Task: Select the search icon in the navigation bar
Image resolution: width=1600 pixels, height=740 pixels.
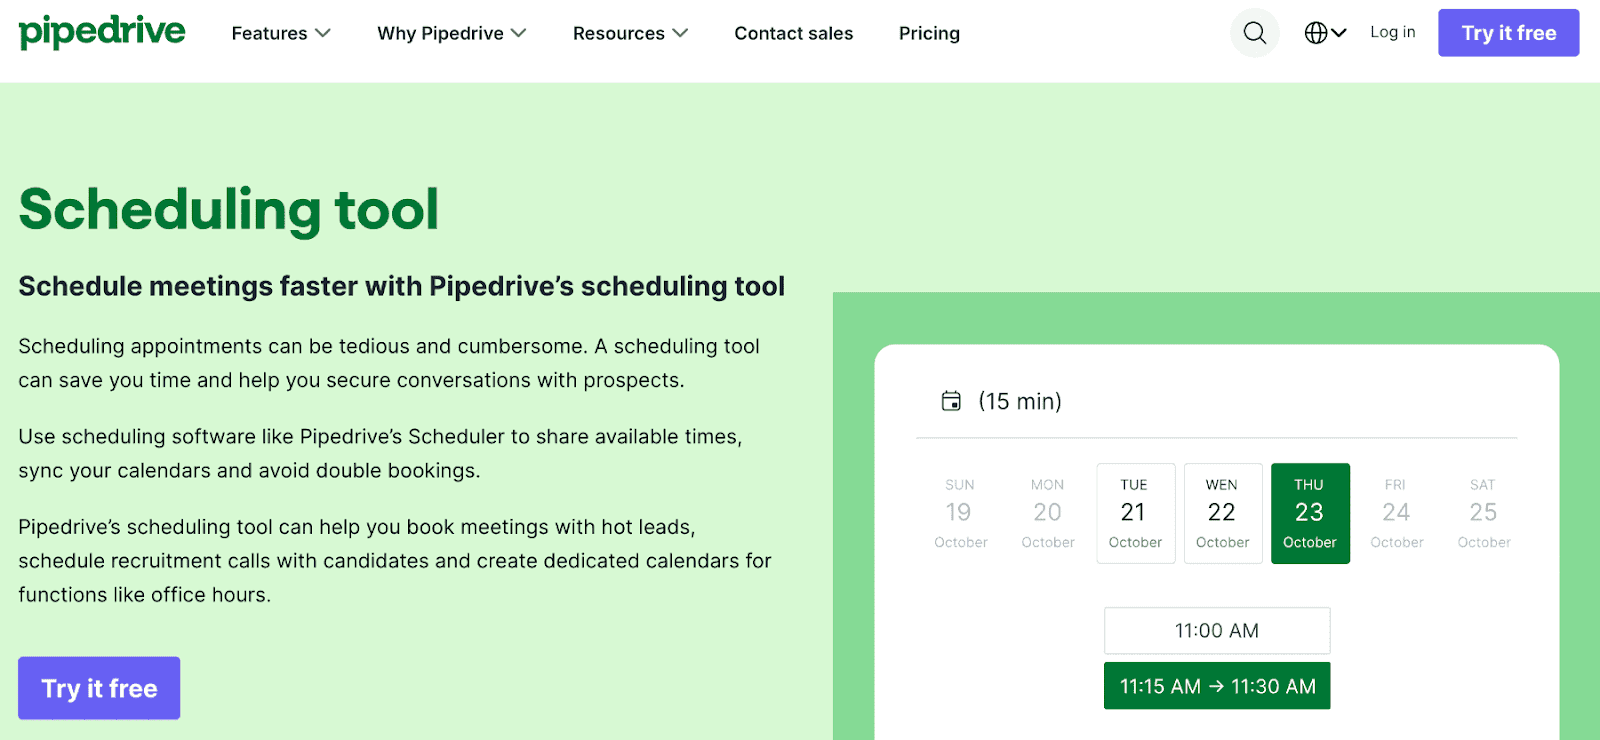Action: [x=1254, y=32]
